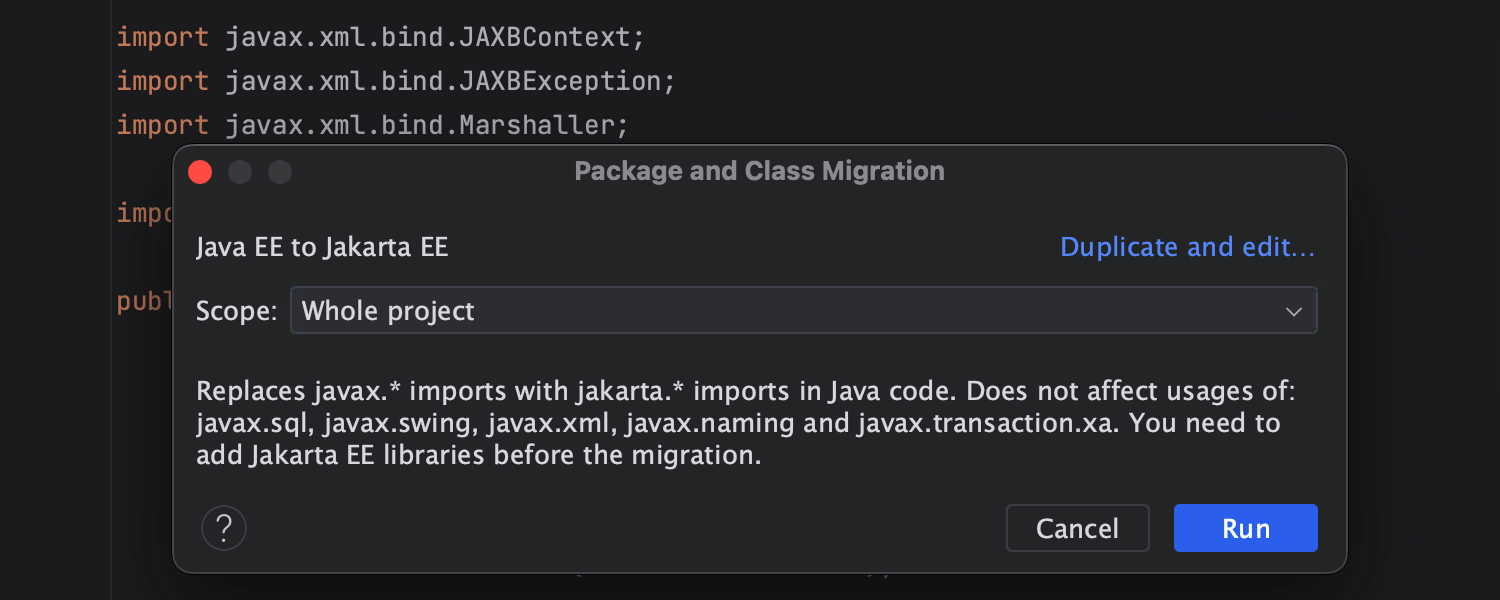Click the Java EE to Jakarta EE label
The image size is (1500, 600).
click(322, 247)
